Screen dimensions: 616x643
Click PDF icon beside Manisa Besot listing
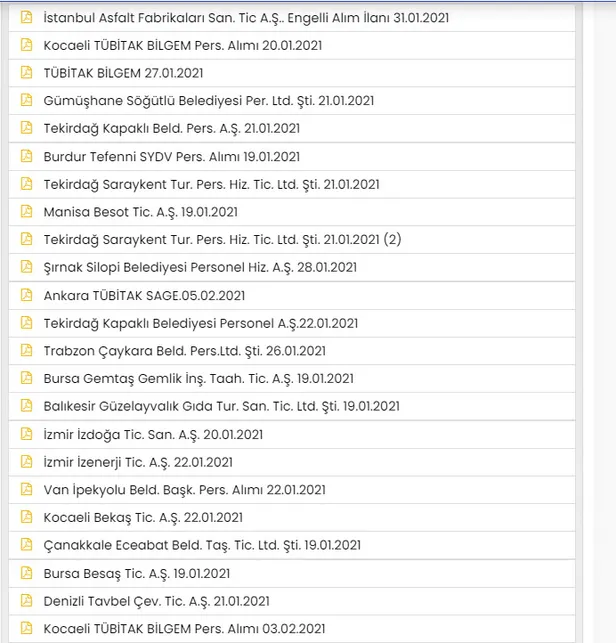(26, 212)
